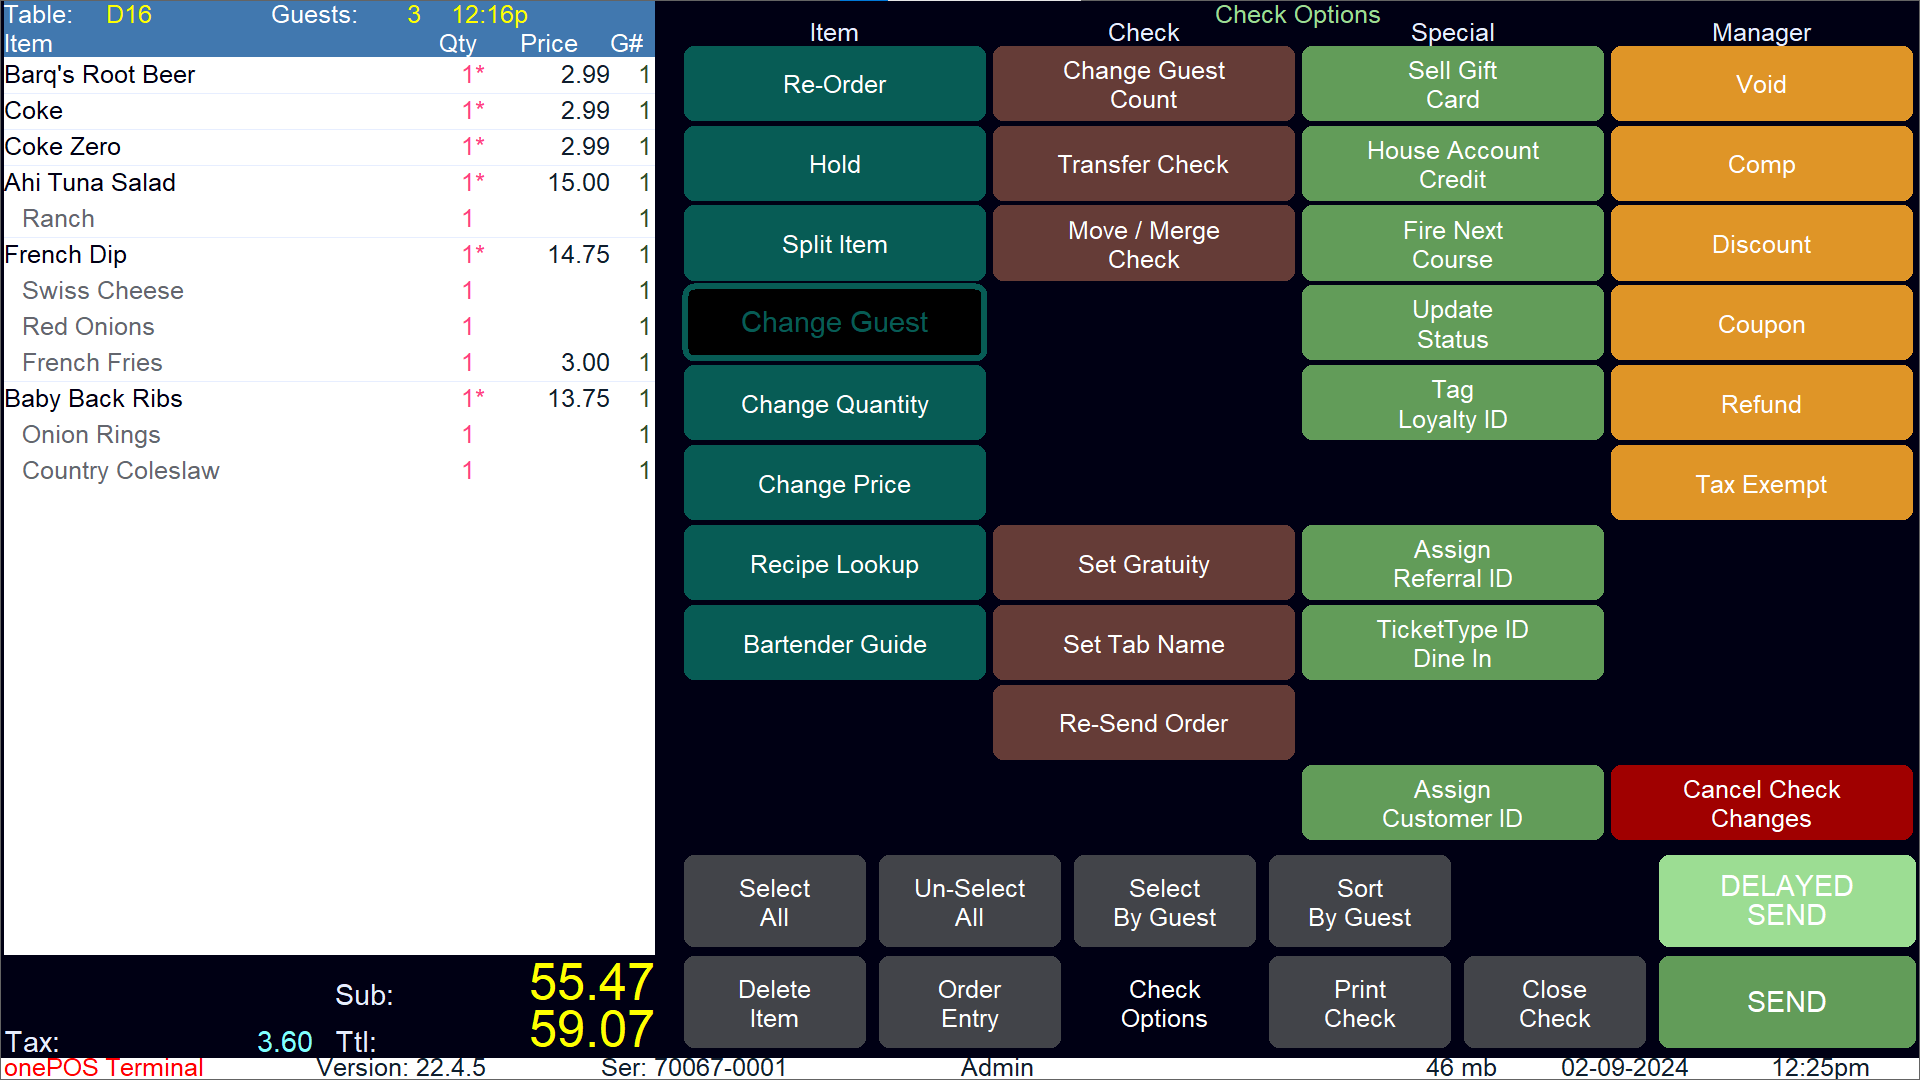Choose DELAYED SEND
This screenshot has width=1920, height=1080.
pos(1786,900)
